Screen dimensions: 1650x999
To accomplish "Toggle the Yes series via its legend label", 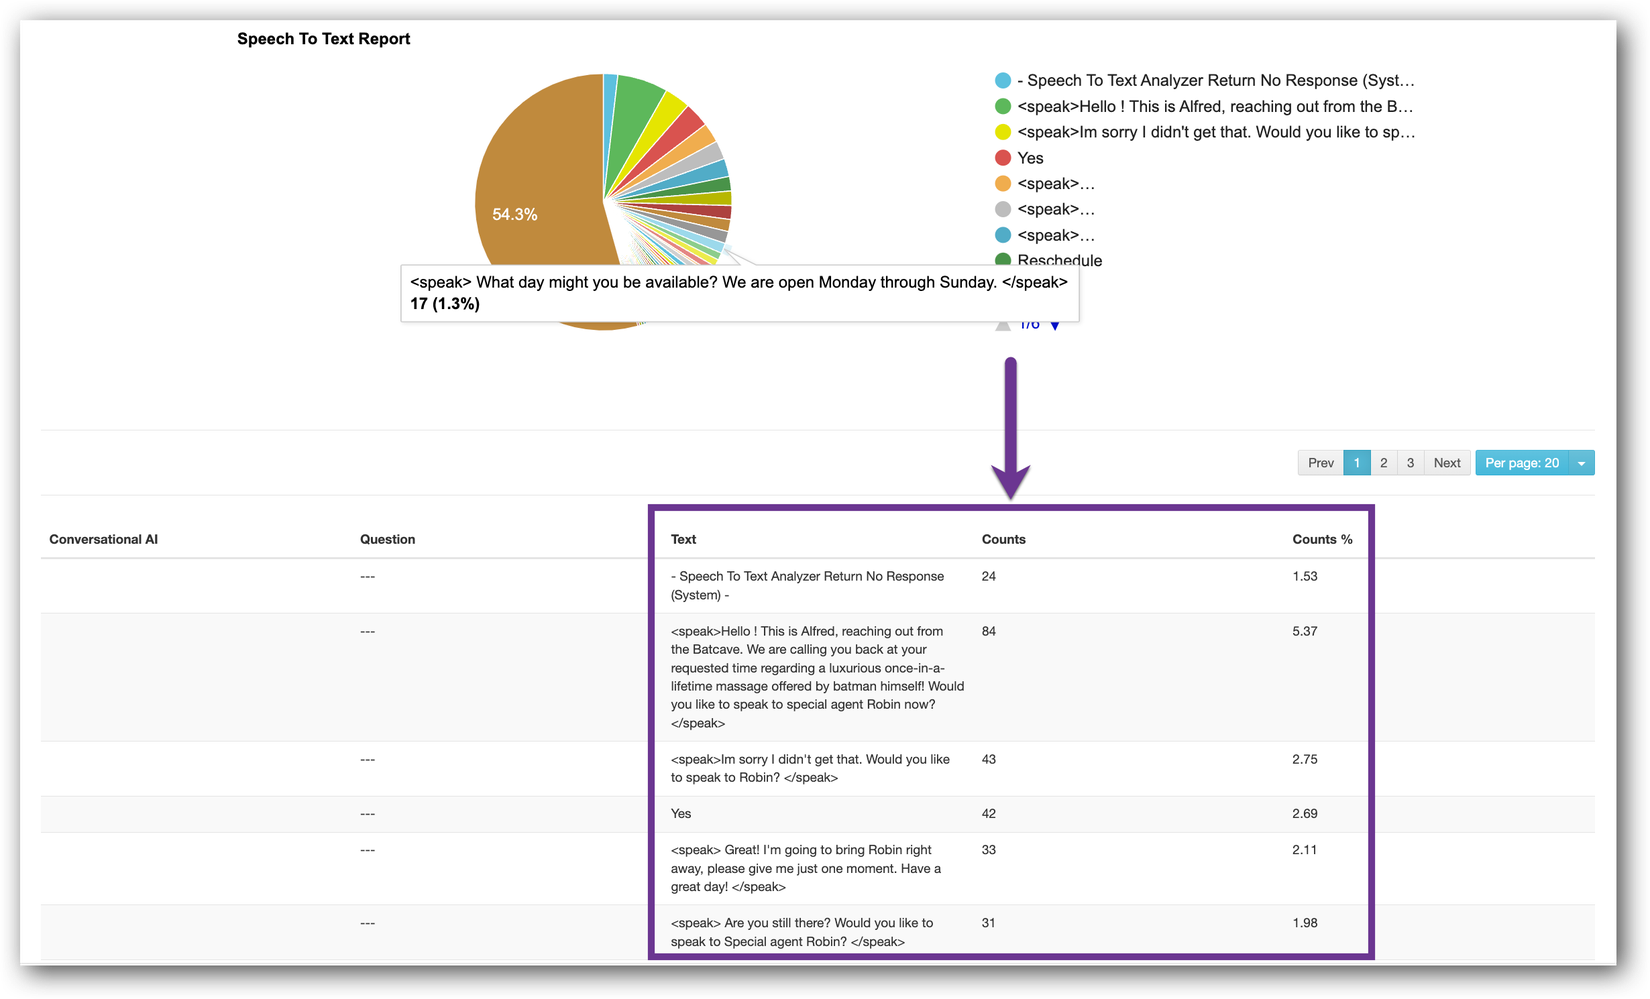I will click(1030, 158).
